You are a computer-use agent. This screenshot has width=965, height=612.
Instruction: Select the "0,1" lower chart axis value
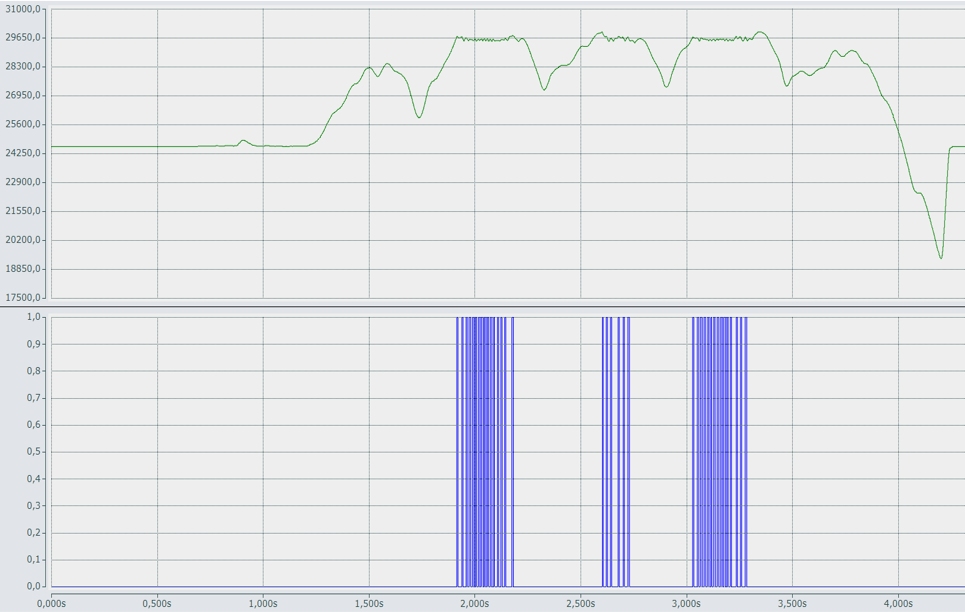coord(34,560)
